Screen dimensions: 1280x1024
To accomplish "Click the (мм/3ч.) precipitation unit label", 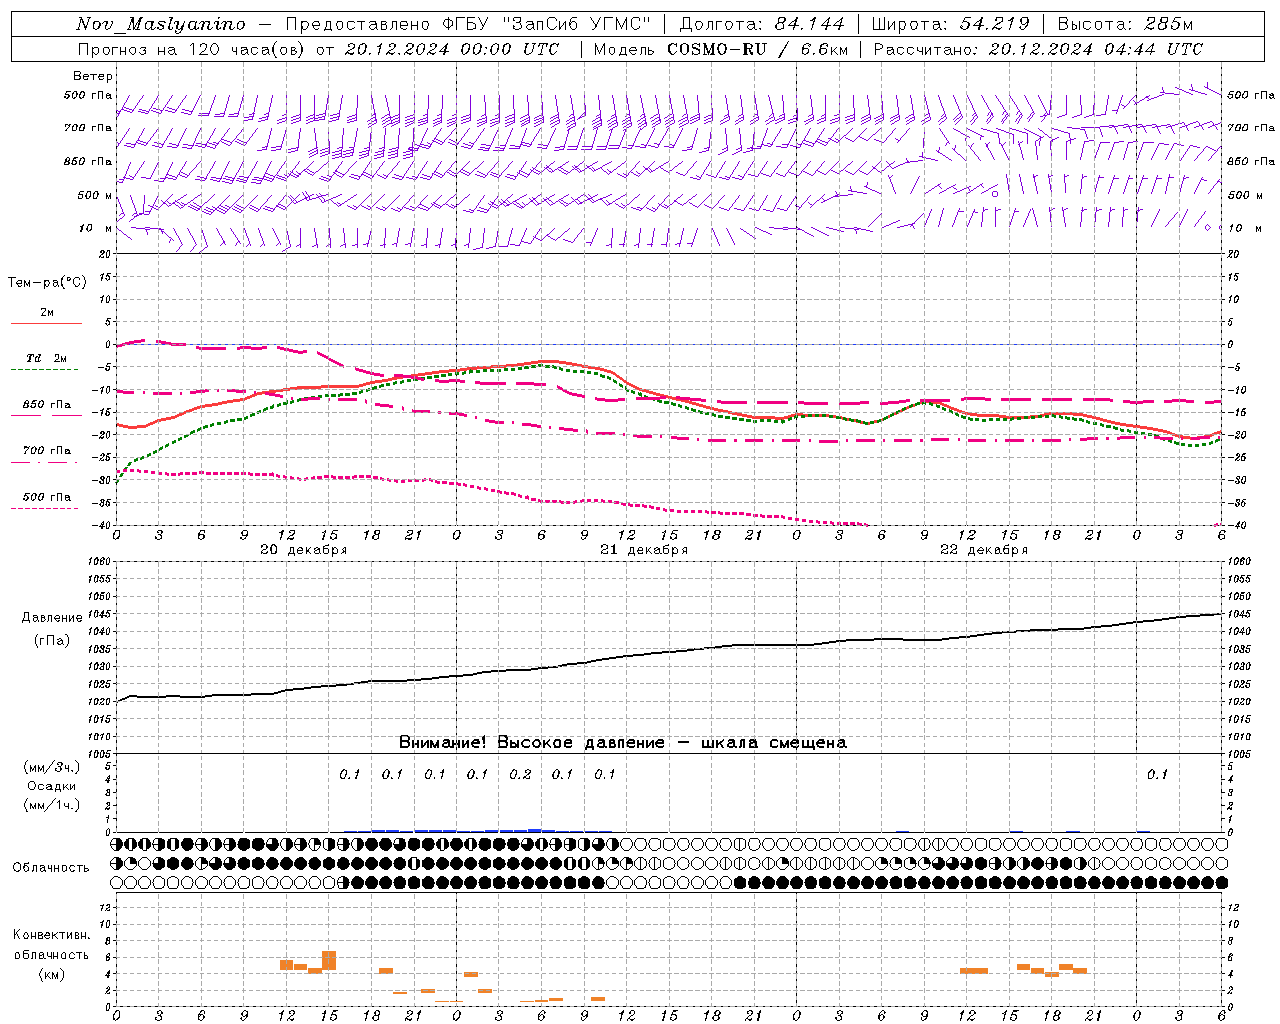I will (x=51, y=767).
